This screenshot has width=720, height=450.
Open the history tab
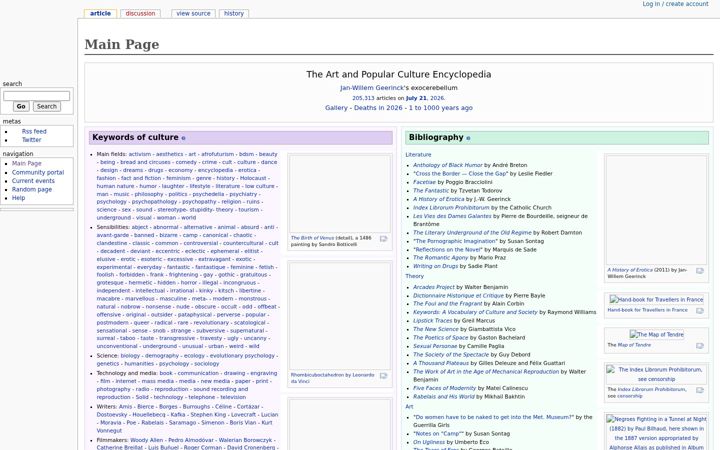click(x=234, y=13)
